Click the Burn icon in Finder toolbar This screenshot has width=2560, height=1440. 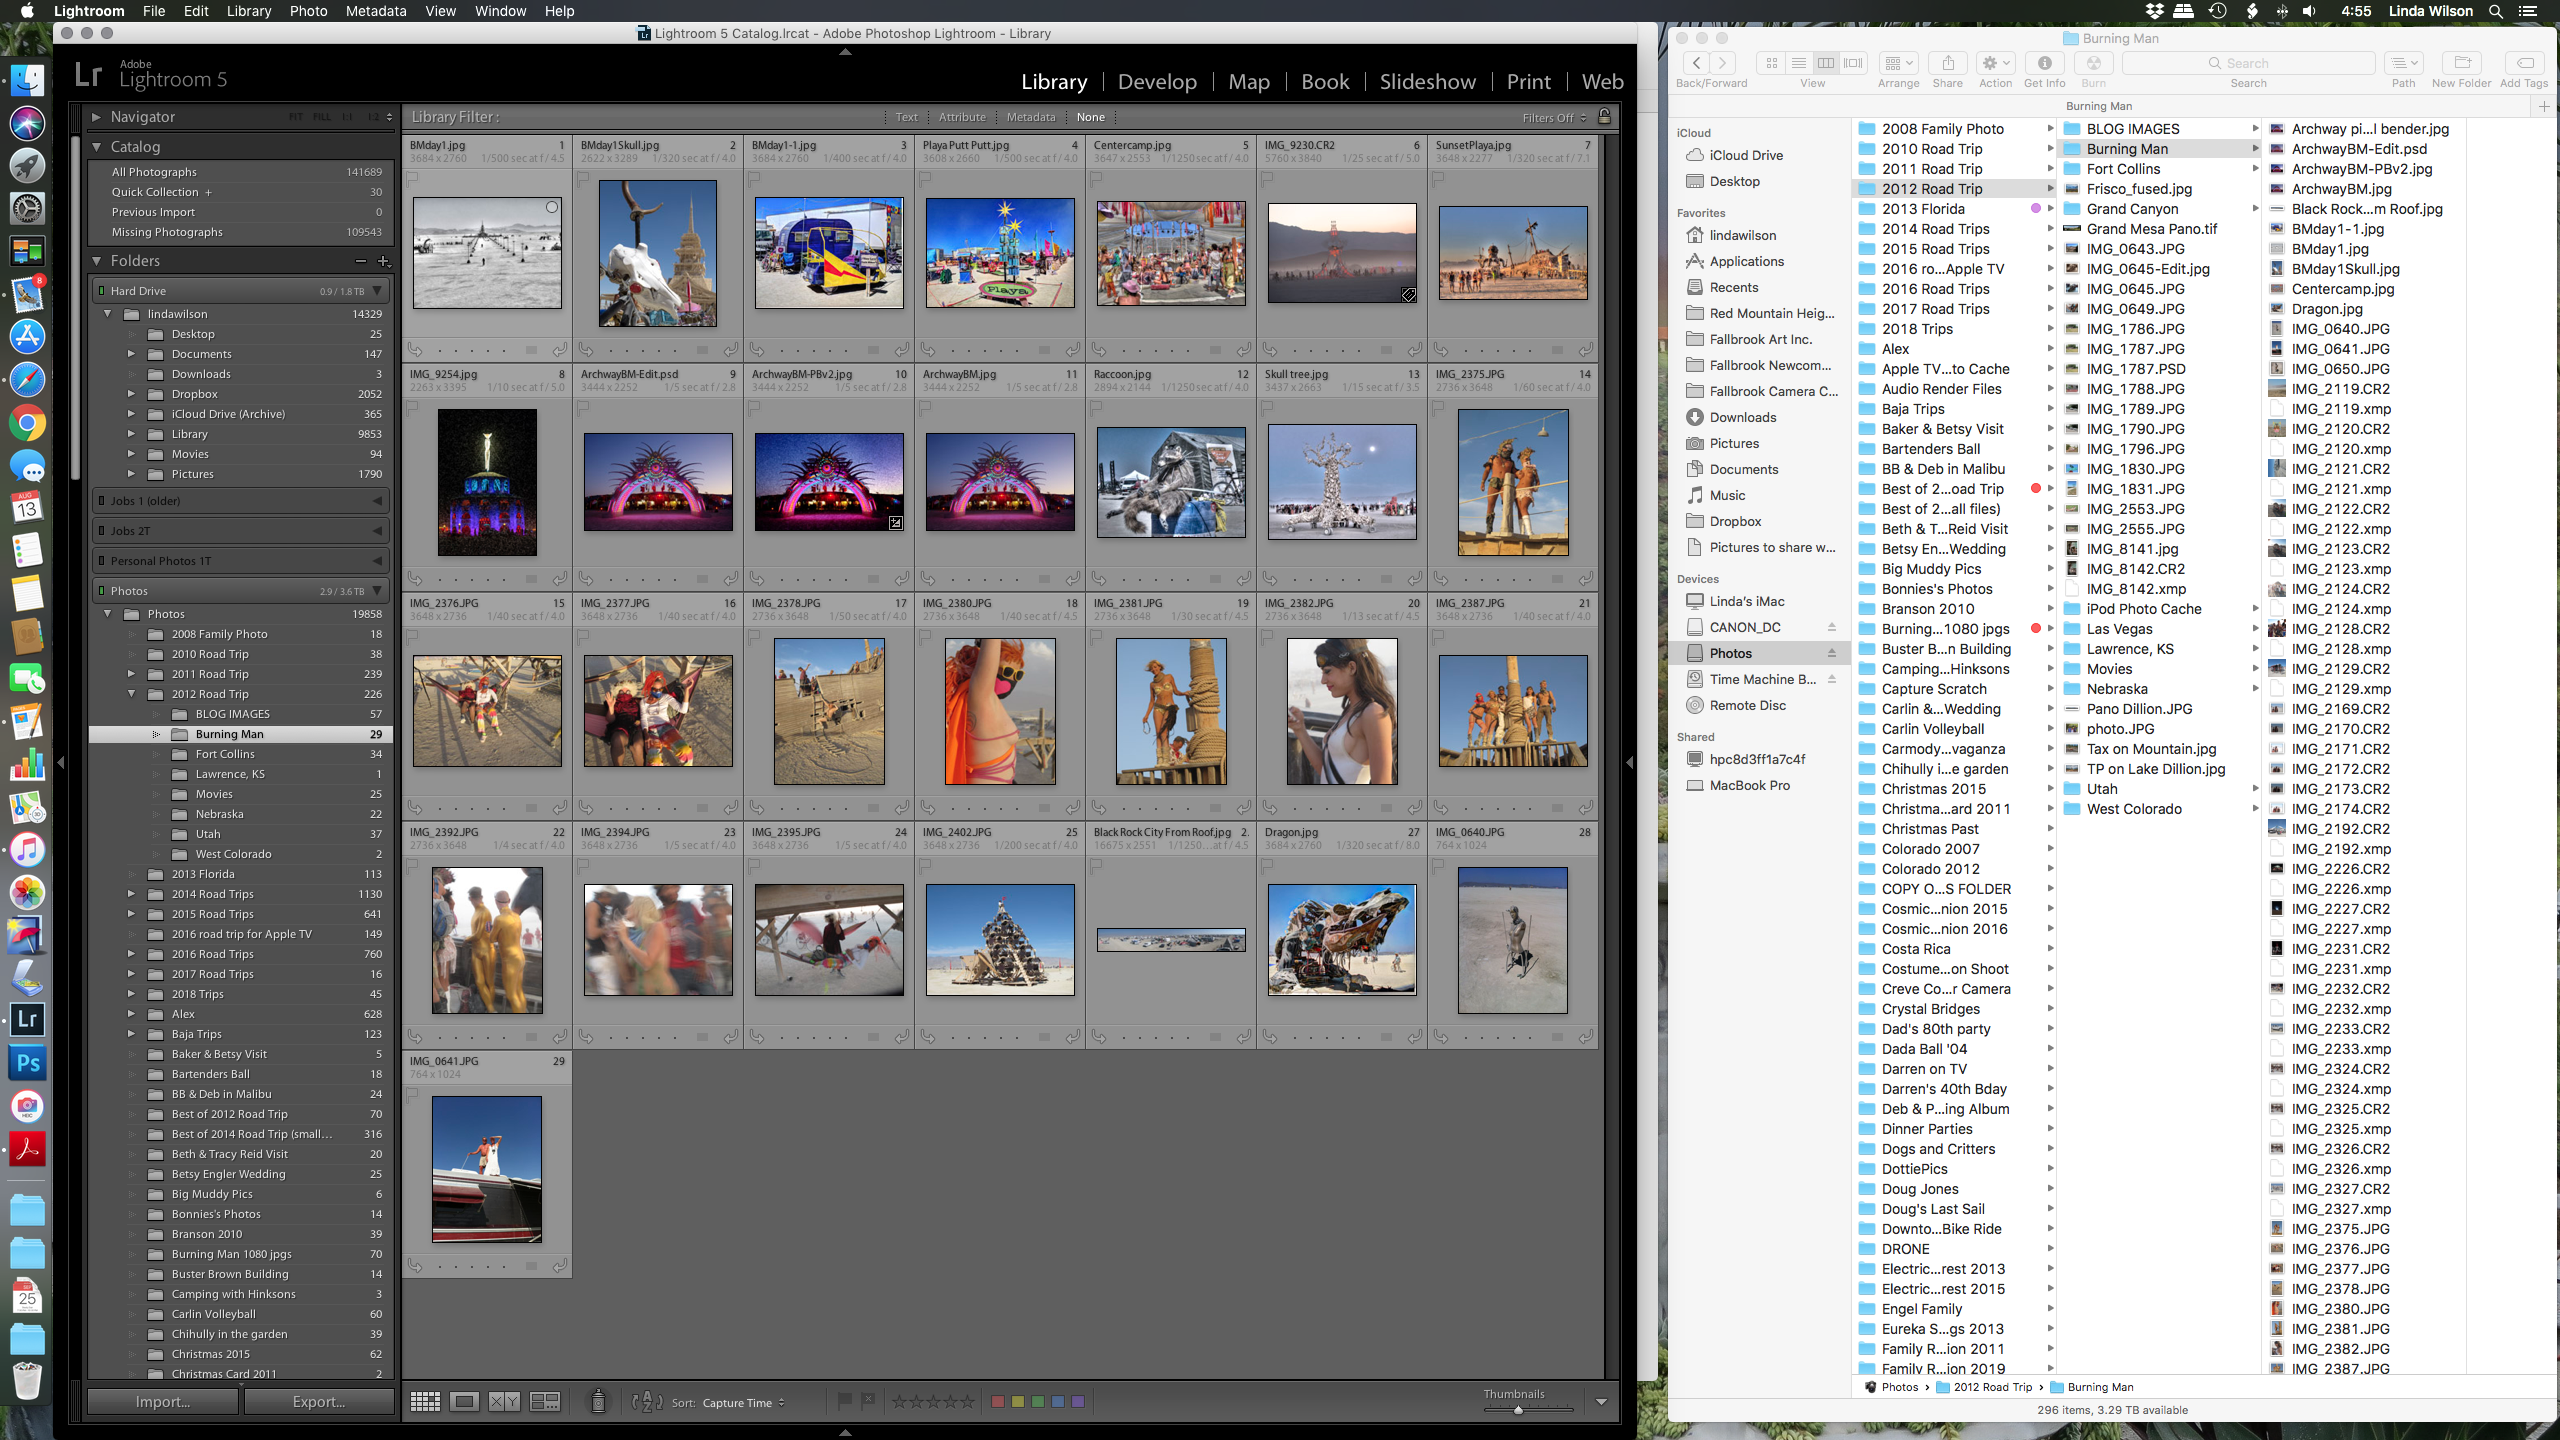[2093, 63]
